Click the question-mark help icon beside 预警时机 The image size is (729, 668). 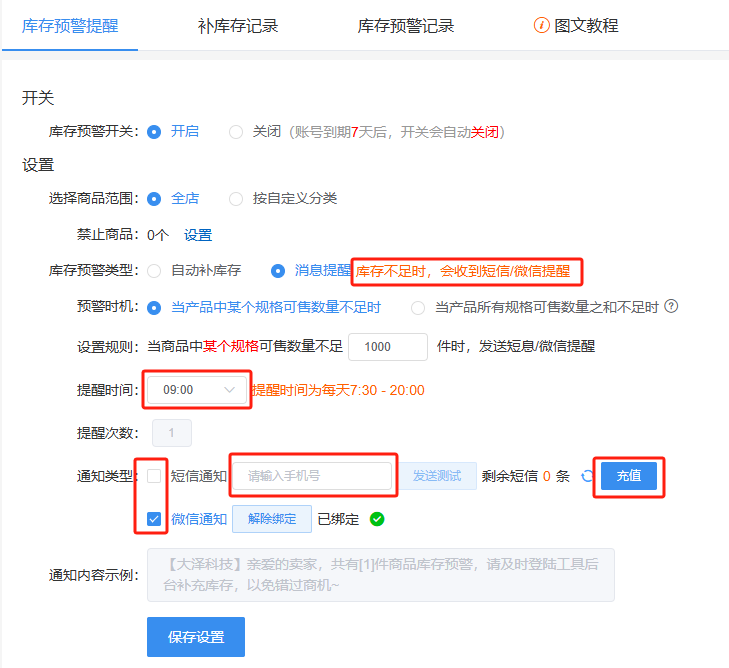671,306
